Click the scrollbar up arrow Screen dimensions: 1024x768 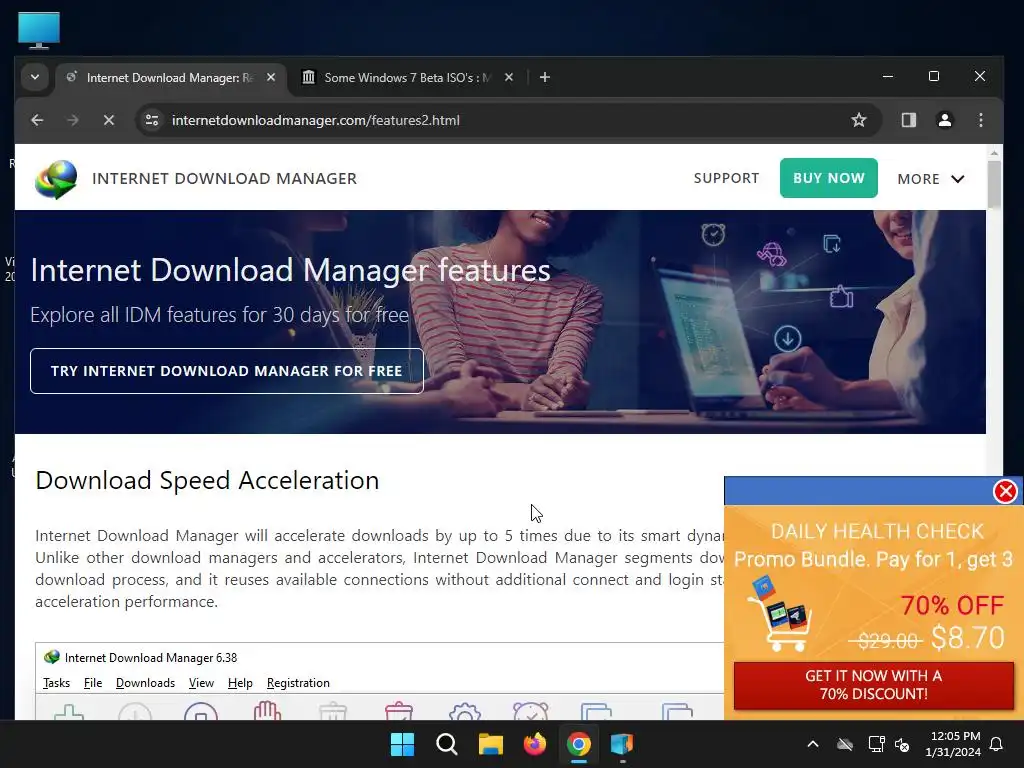click(994, 153)
